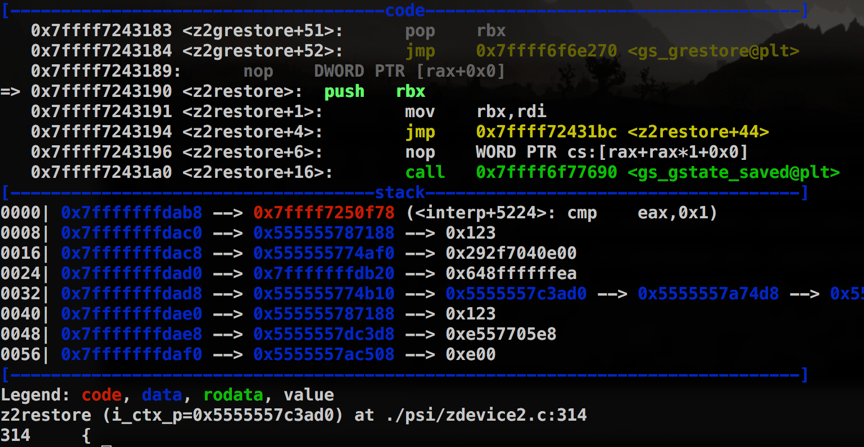Click pointer 0x5555557dc3d8

[x=324, y=335]
